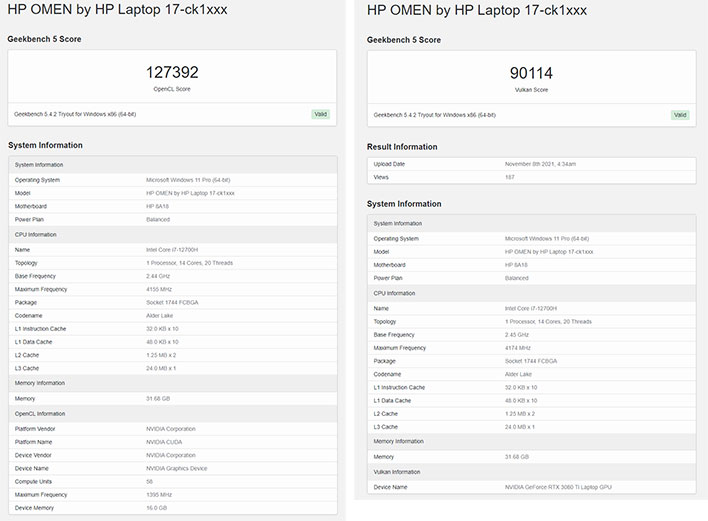Click the Valid badge under the Vulkan score
This screenshot has height=521, width=708.
click(679, 115)
